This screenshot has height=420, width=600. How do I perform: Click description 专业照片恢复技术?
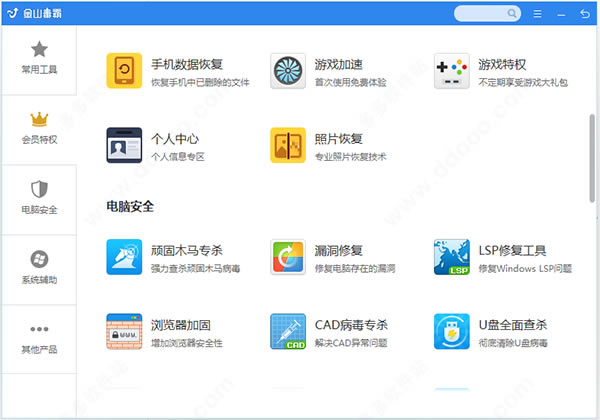click(351, 156)
